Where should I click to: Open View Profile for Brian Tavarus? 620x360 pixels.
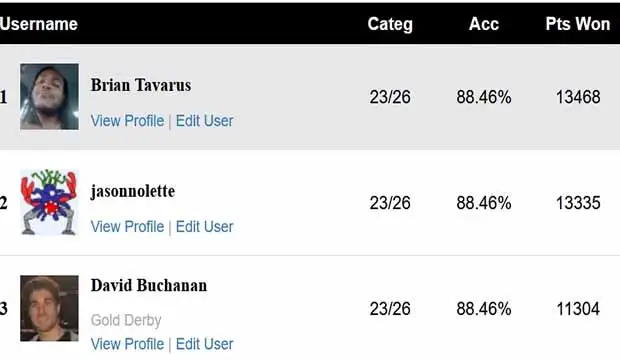pyautogui.click(x=127, y=121)
